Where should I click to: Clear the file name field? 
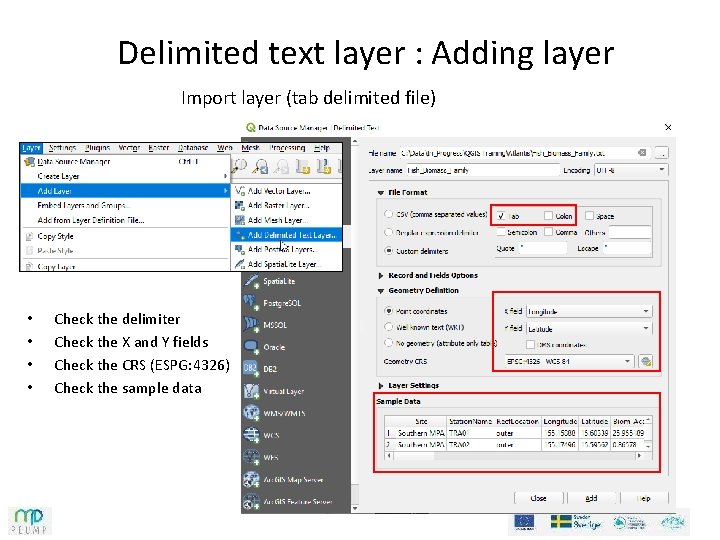tap(642, 153)
